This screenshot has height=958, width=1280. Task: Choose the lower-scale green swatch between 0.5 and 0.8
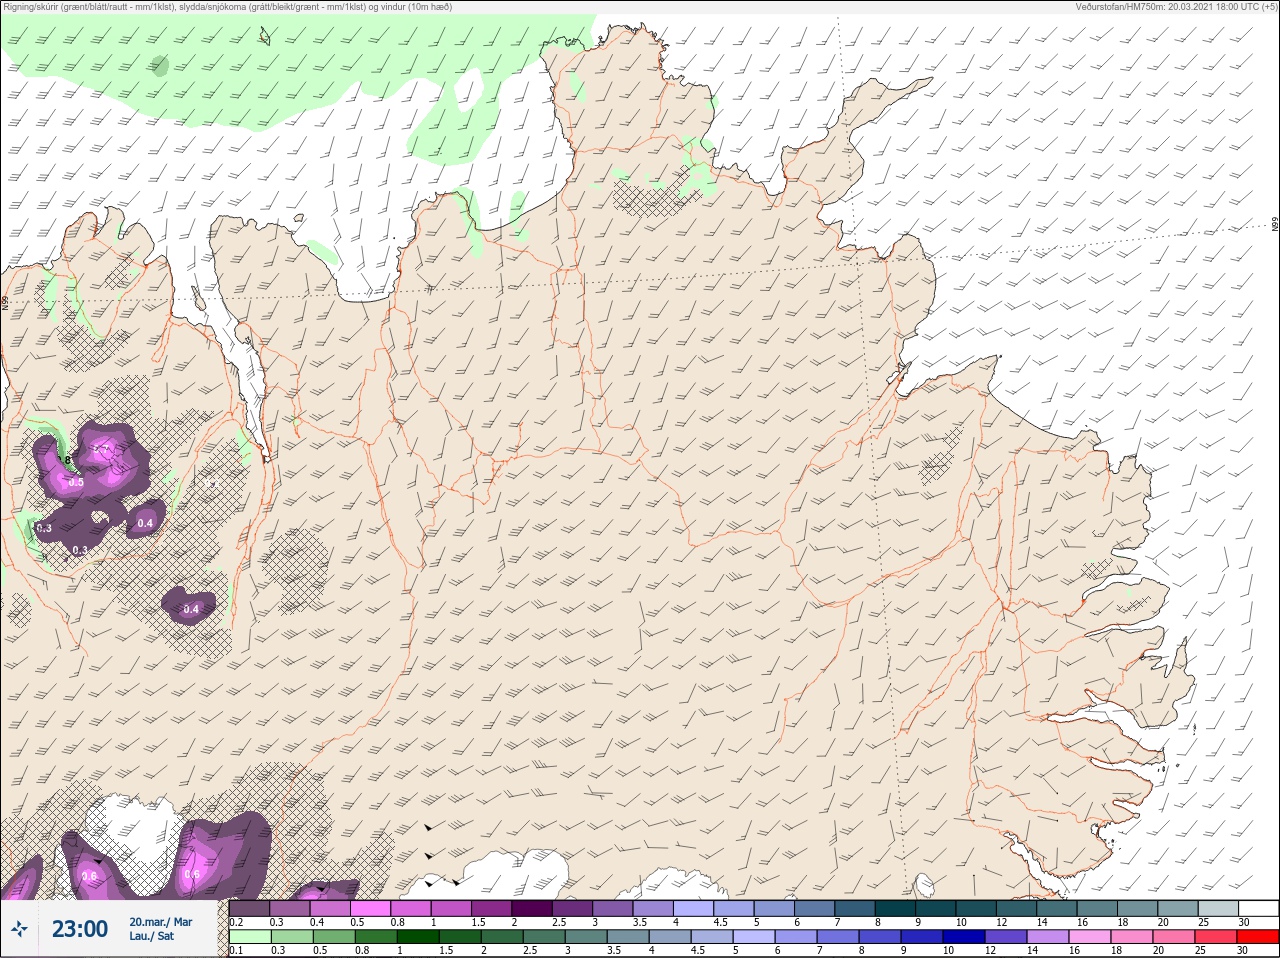tap(334, 936)
